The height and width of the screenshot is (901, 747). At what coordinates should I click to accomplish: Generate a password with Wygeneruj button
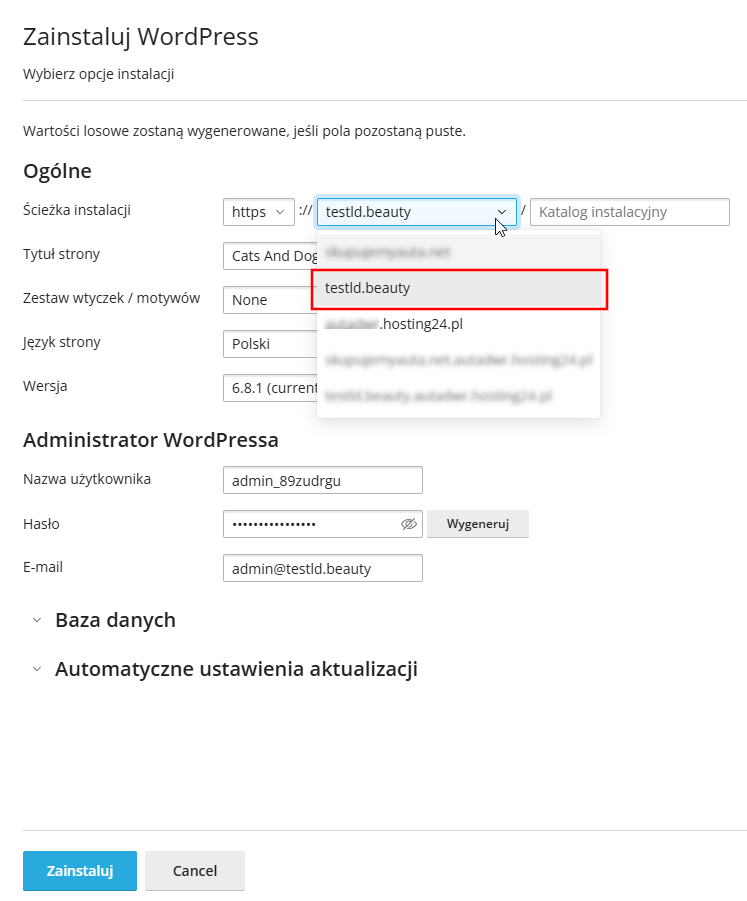pos(478,524)
